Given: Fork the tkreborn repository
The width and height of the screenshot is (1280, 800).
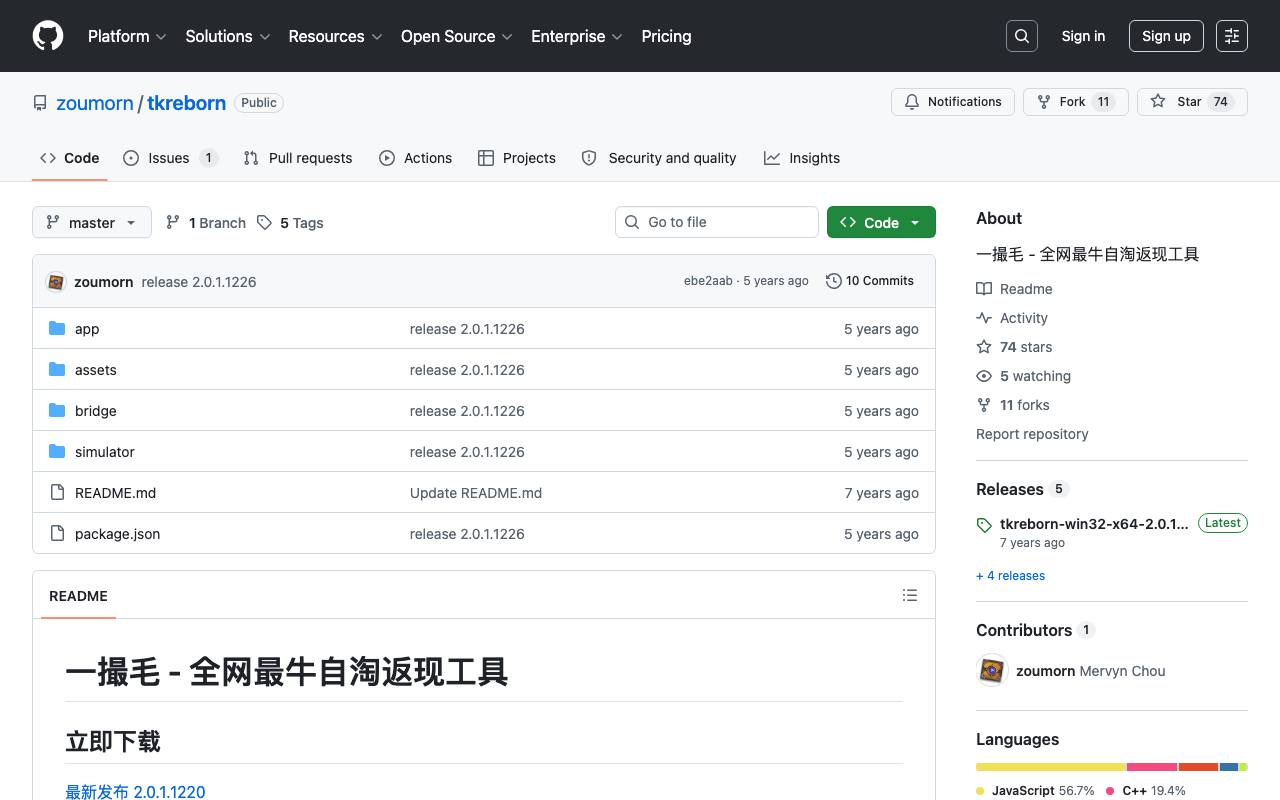Looking at the screenshot, I should point(1076,102).
